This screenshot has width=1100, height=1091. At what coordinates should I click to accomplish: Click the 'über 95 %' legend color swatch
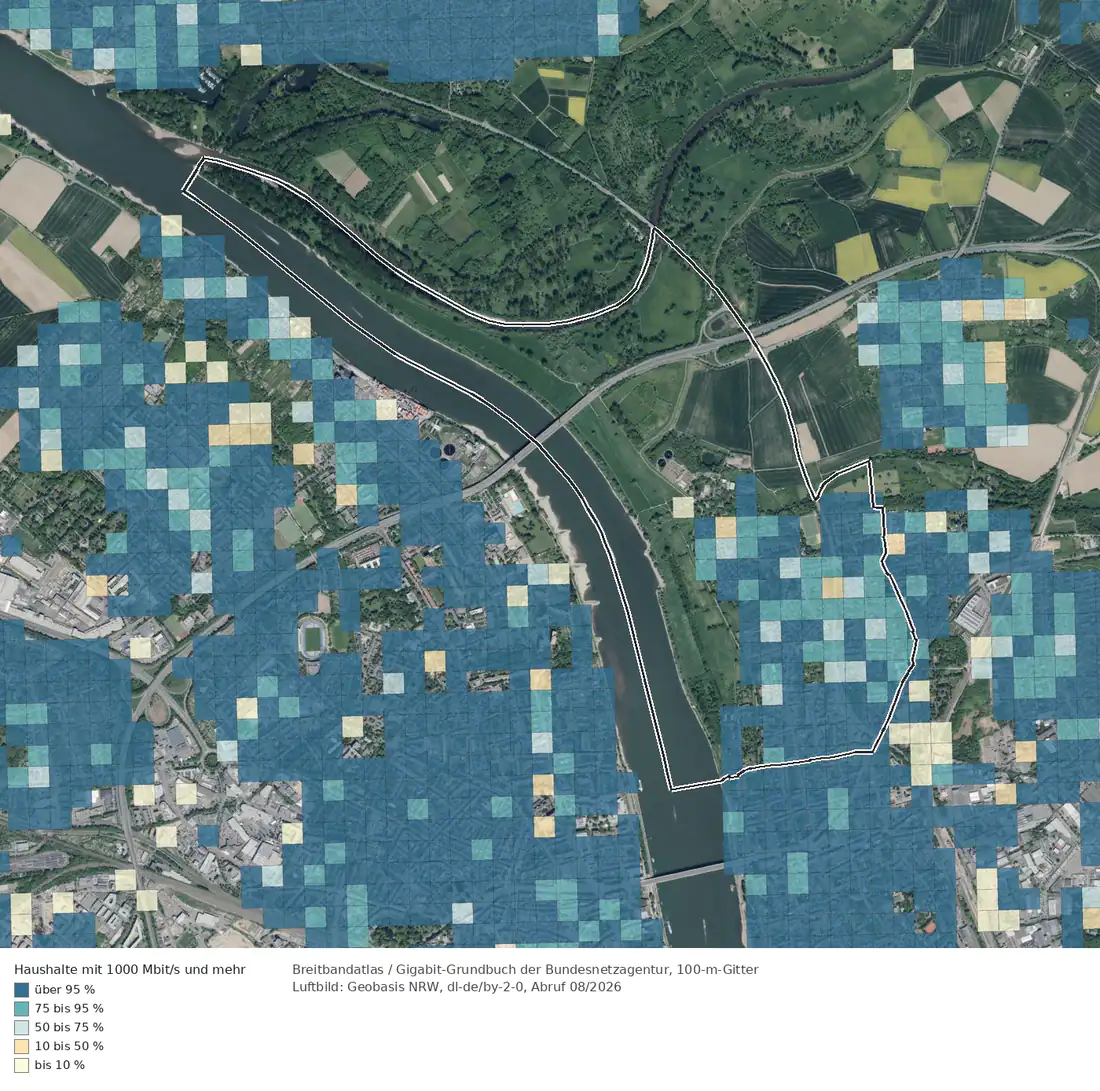click(22, 989)
